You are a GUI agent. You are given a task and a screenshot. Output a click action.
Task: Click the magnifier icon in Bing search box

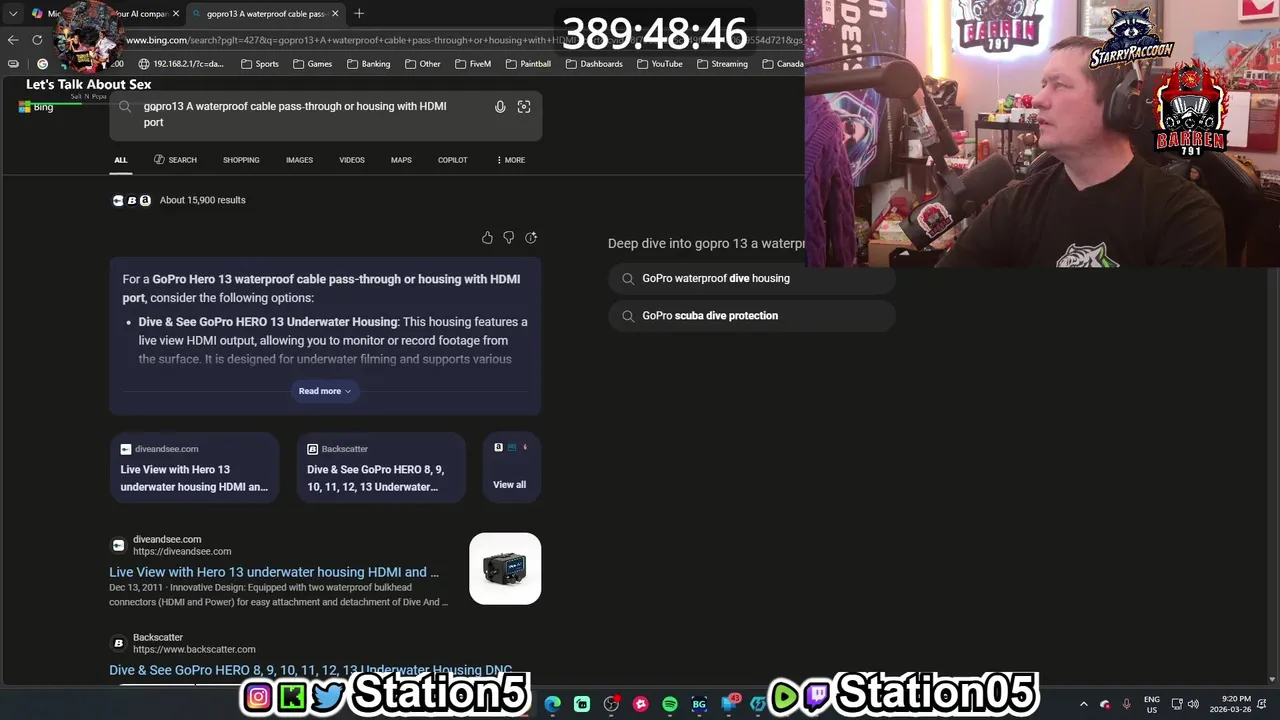click(125, 106)
